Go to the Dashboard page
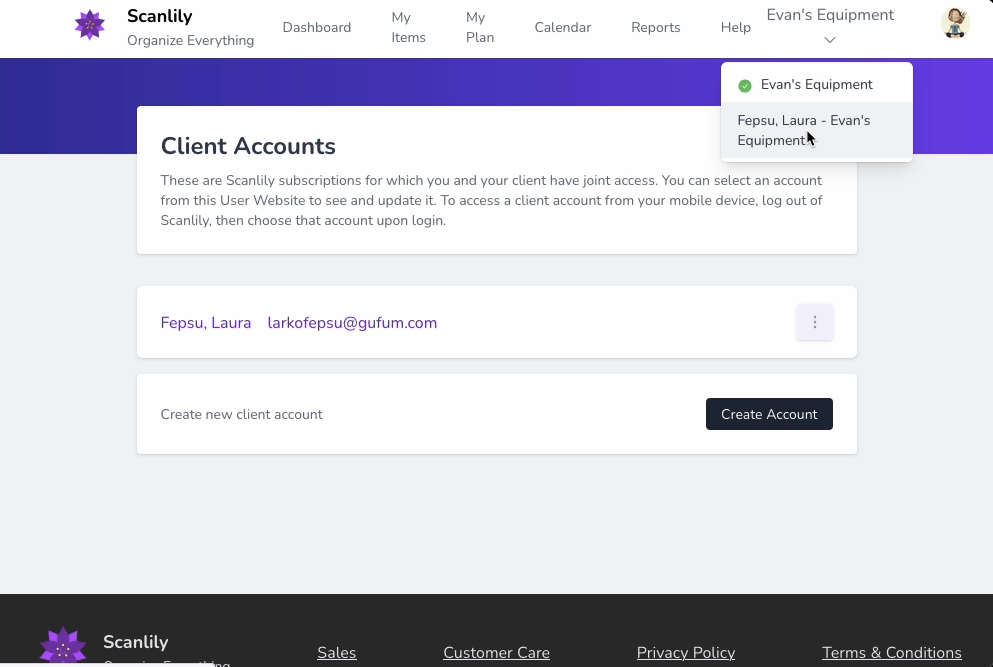 coord(317,28)
